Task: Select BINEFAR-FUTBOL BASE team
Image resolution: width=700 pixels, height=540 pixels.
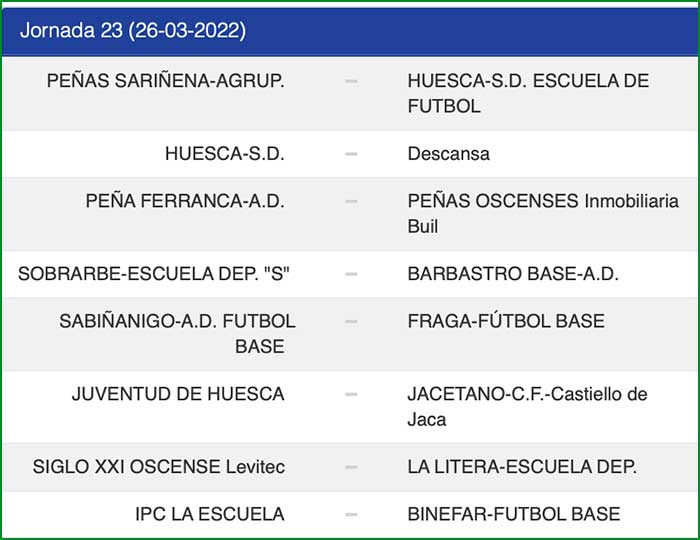Action: click(514, 514)
